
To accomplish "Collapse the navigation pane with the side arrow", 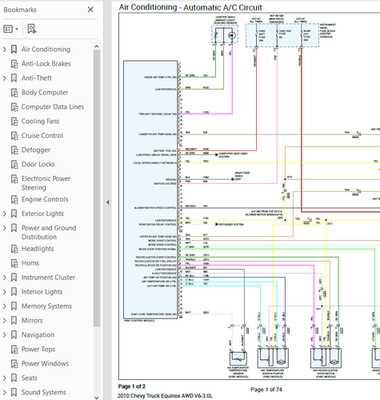I will (x=107, y=202).
